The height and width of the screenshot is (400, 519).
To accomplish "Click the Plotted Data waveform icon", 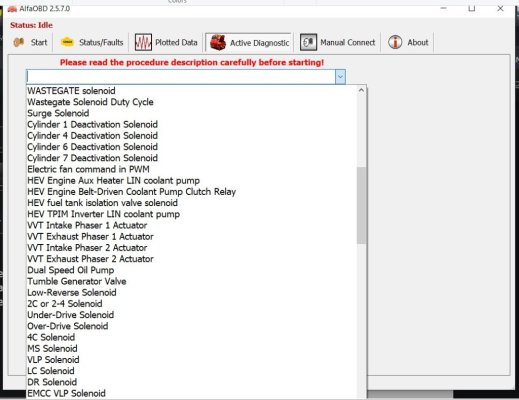I will pyautogui.click(x=143, y=42).
